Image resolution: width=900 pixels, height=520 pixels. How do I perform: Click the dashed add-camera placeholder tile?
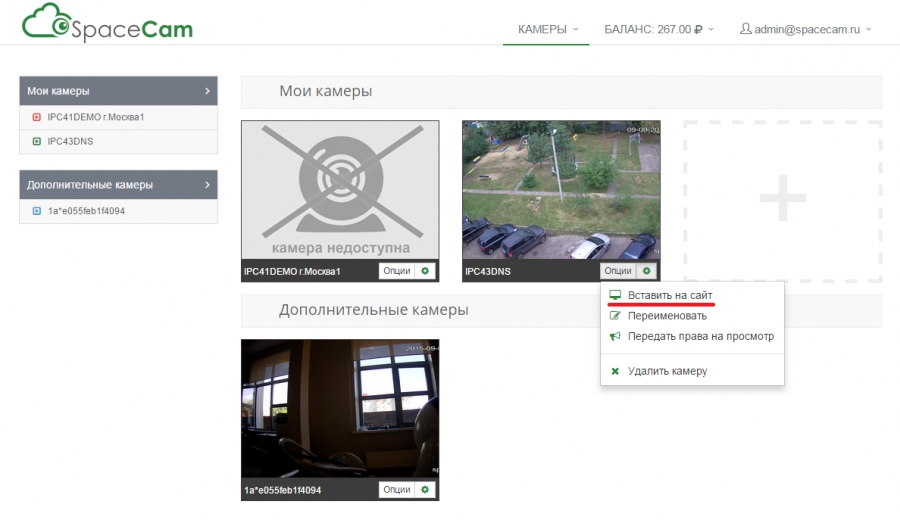[782, 201]
